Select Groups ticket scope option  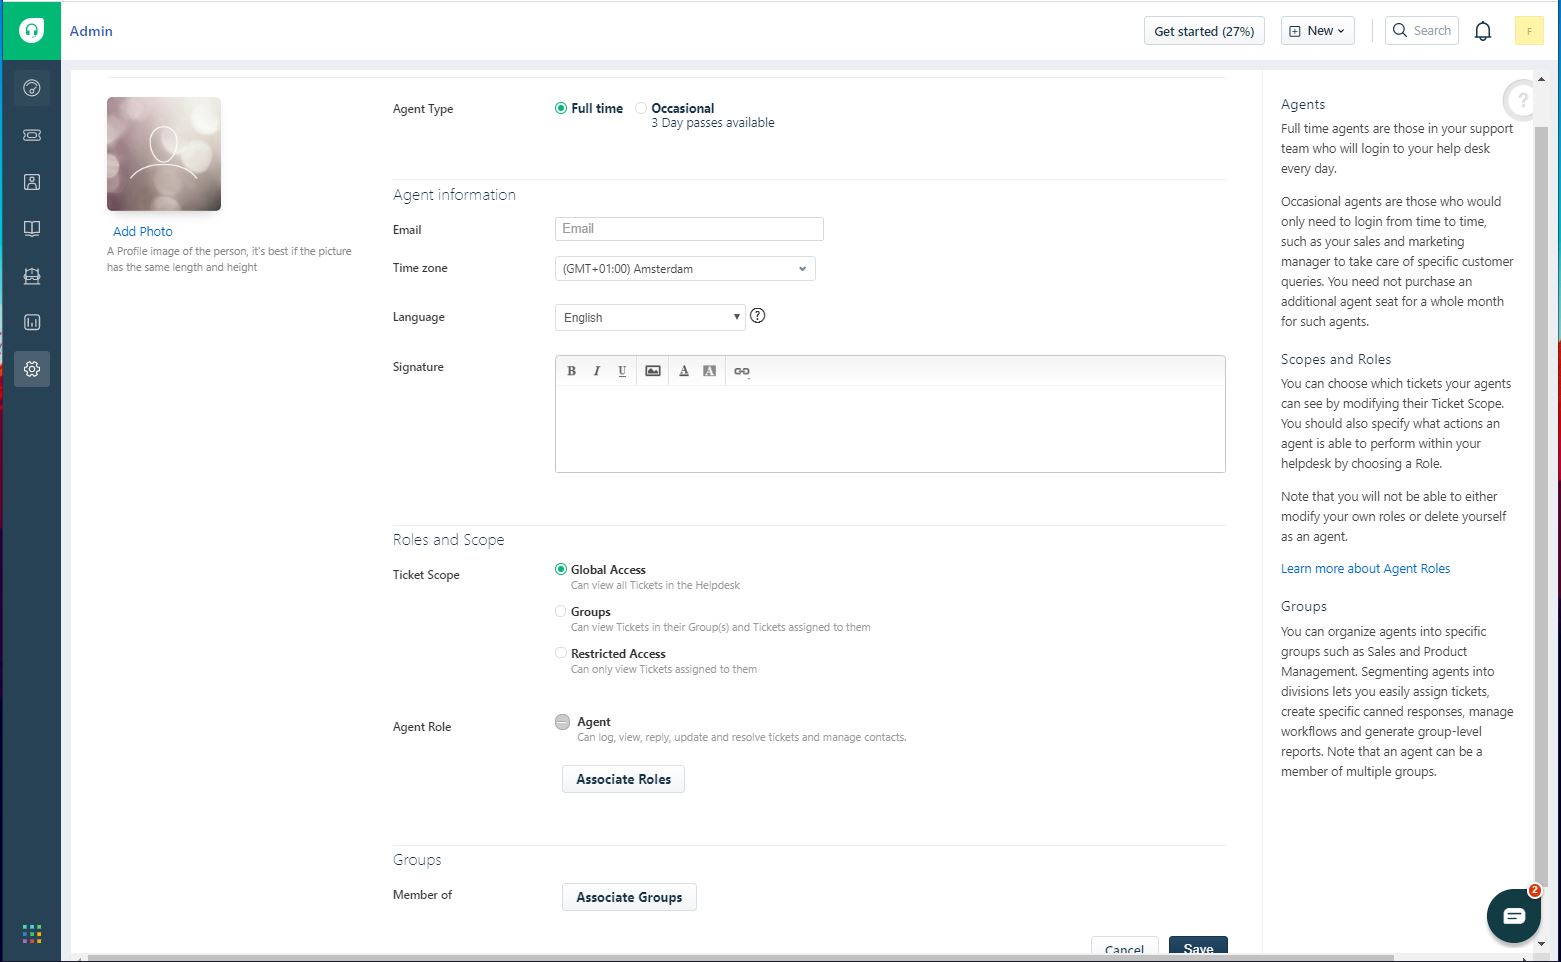pyautogui.click(x=561, y=611)
